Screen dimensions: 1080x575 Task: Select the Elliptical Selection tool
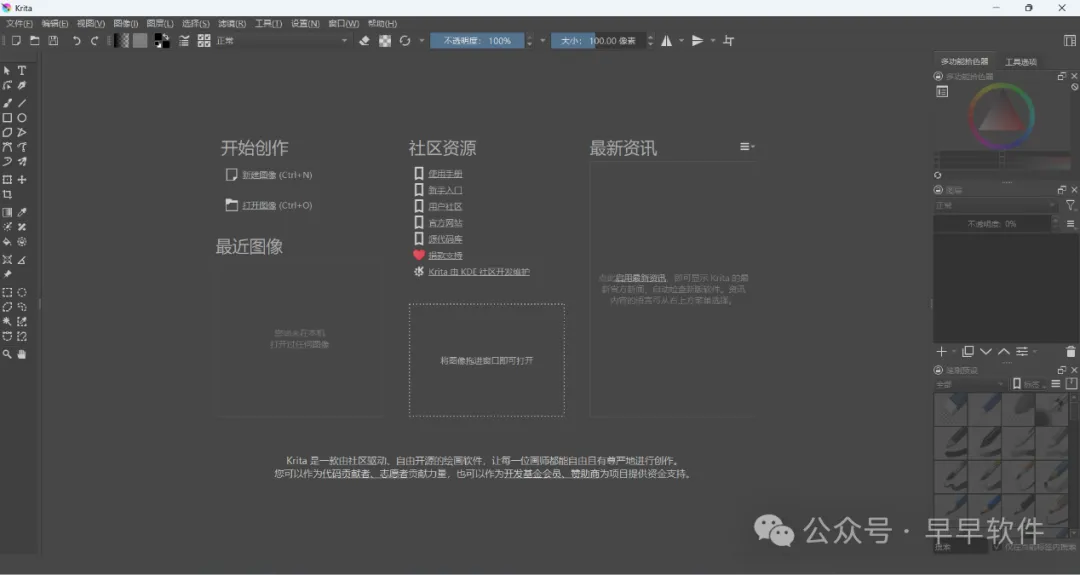[x=22, y=292]
